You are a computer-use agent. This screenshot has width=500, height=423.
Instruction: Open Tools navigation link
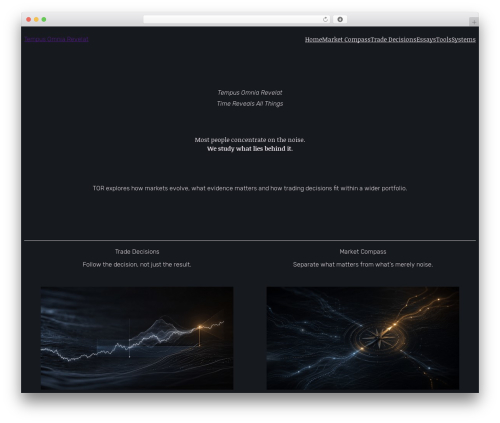443,39
